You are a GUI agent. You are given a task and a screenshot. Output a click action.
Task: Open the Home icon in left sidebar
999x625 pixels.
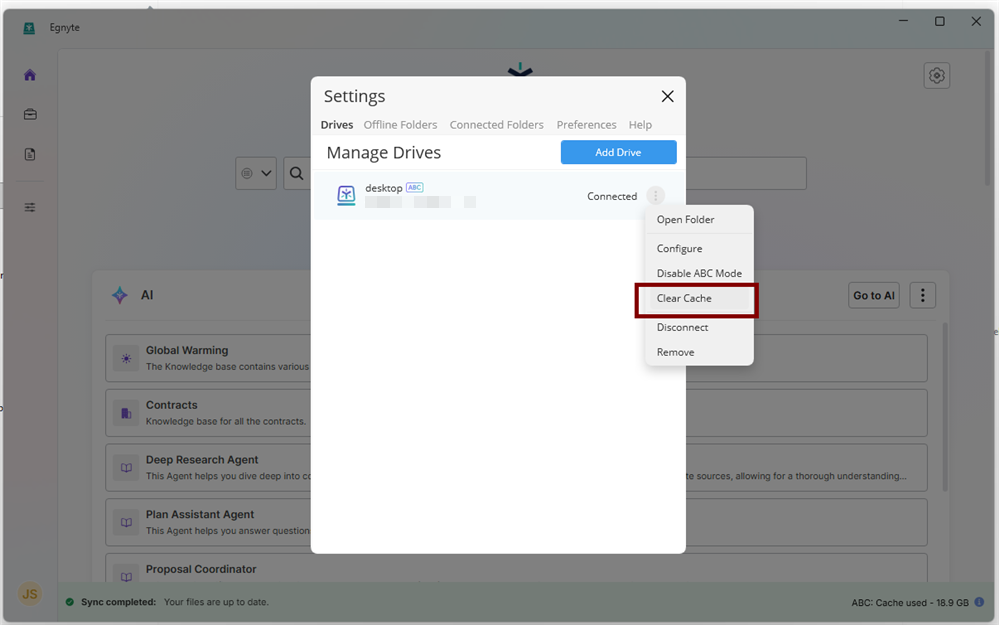(x=30, y=75)
